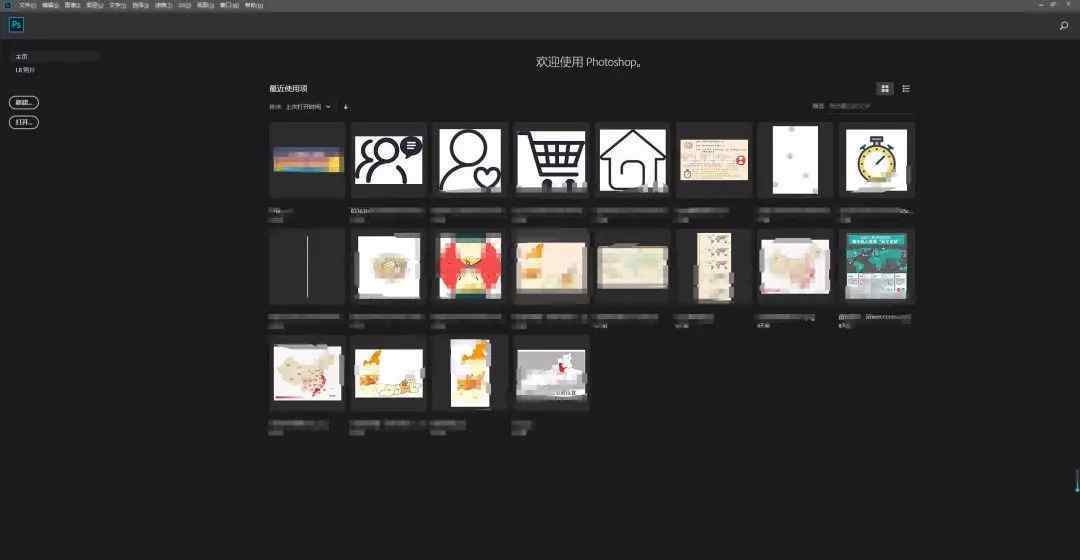Open the gray map with red marker thumbnail
The image size is (1080, 560).
pyautogui.click(x=551, y=373)
